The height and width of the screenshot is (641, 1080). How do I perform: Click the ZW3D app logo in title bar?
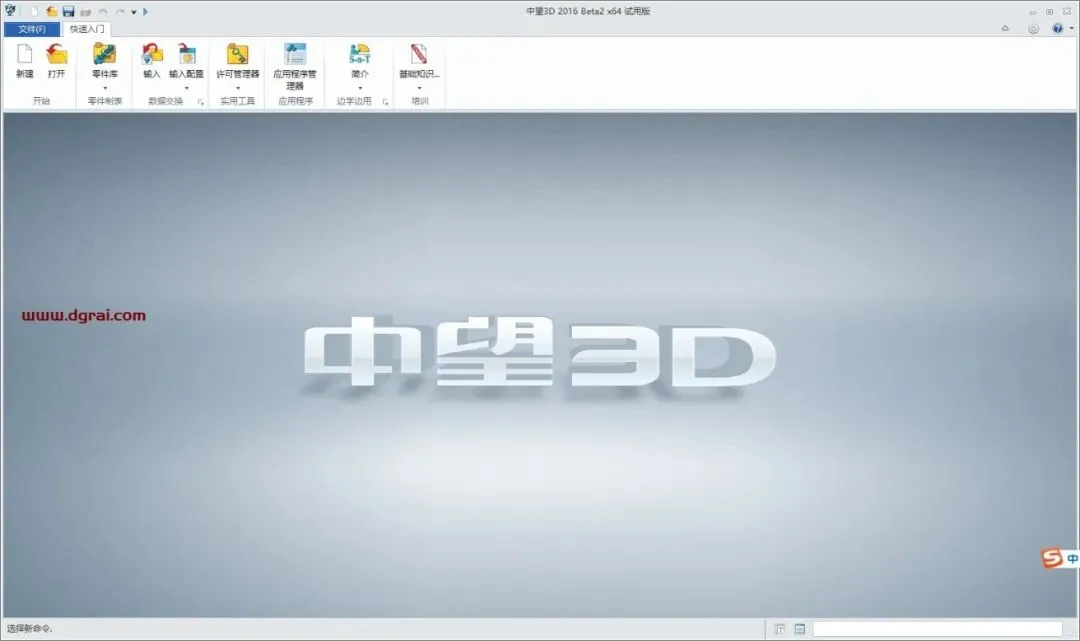tap(10, 10)
